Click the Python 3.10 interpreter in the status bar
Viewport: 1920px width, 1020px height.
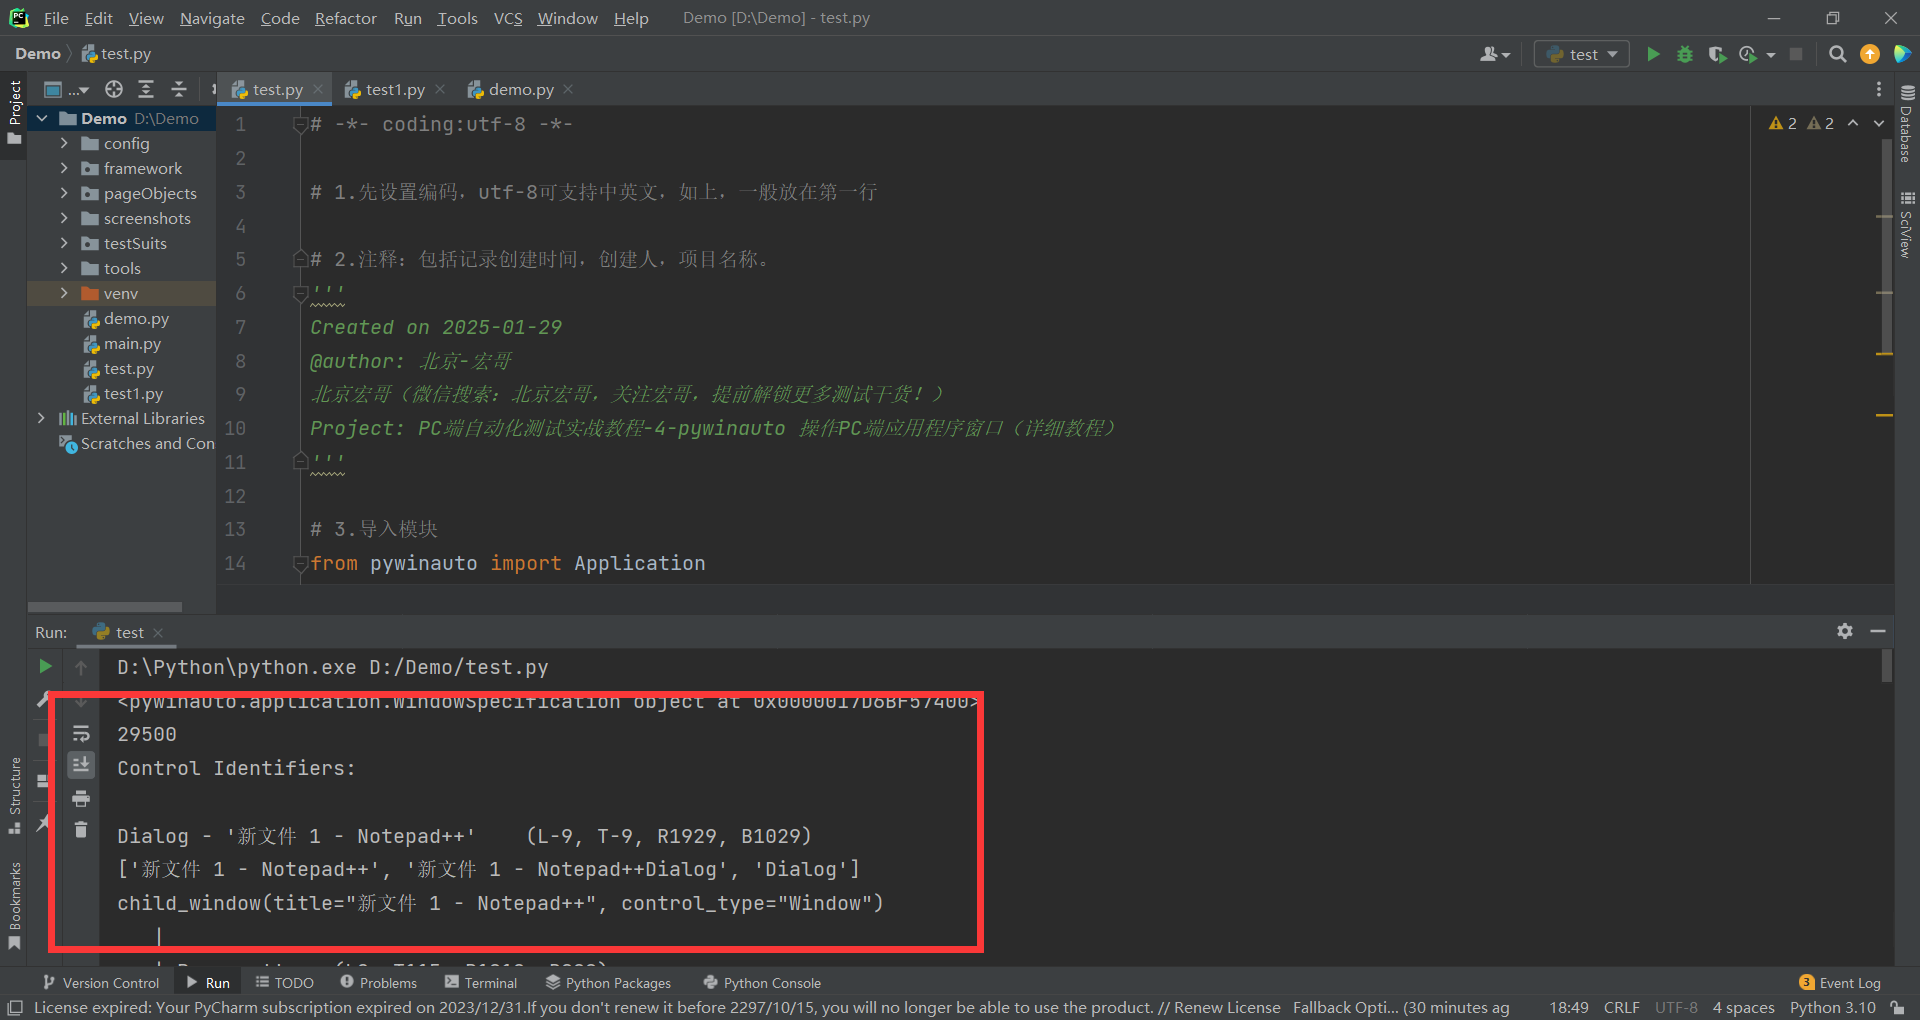pos(1832,1007)
